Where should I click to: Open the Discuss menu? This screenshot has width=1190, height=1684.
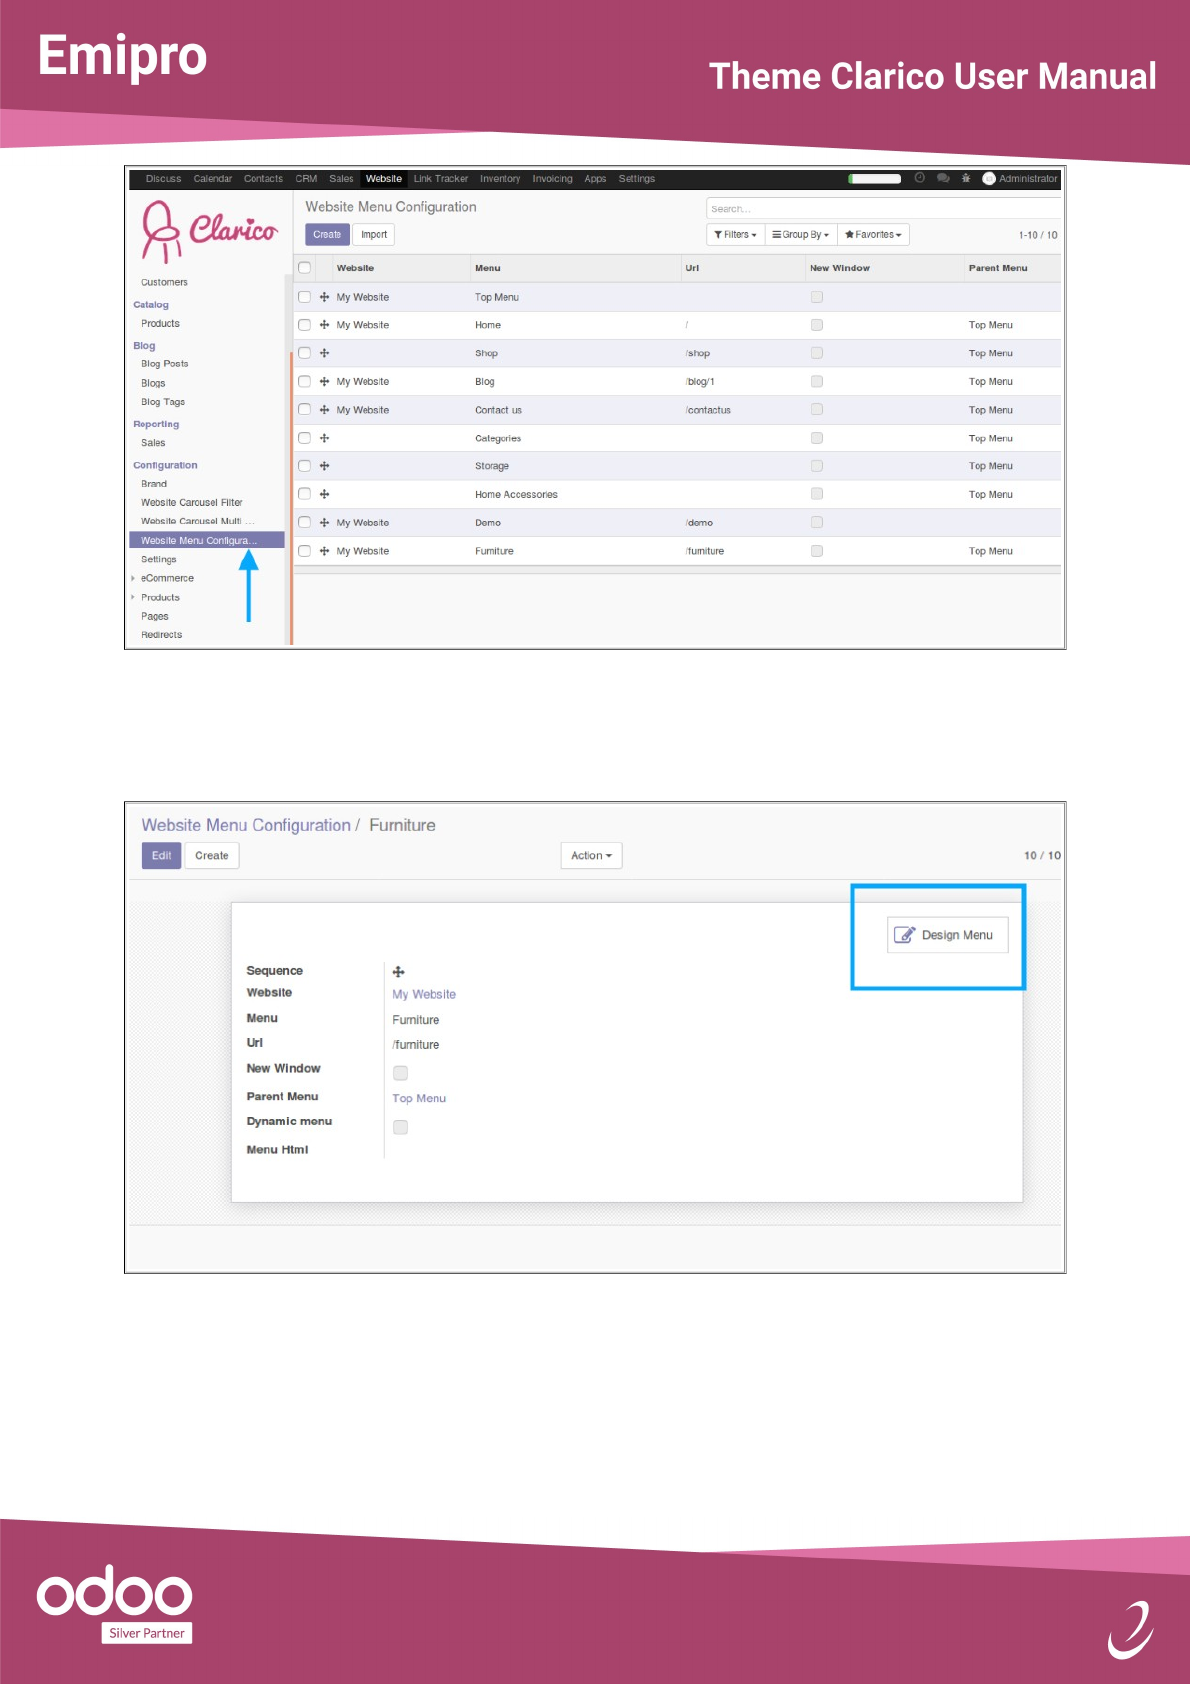(x=163, y=179)
